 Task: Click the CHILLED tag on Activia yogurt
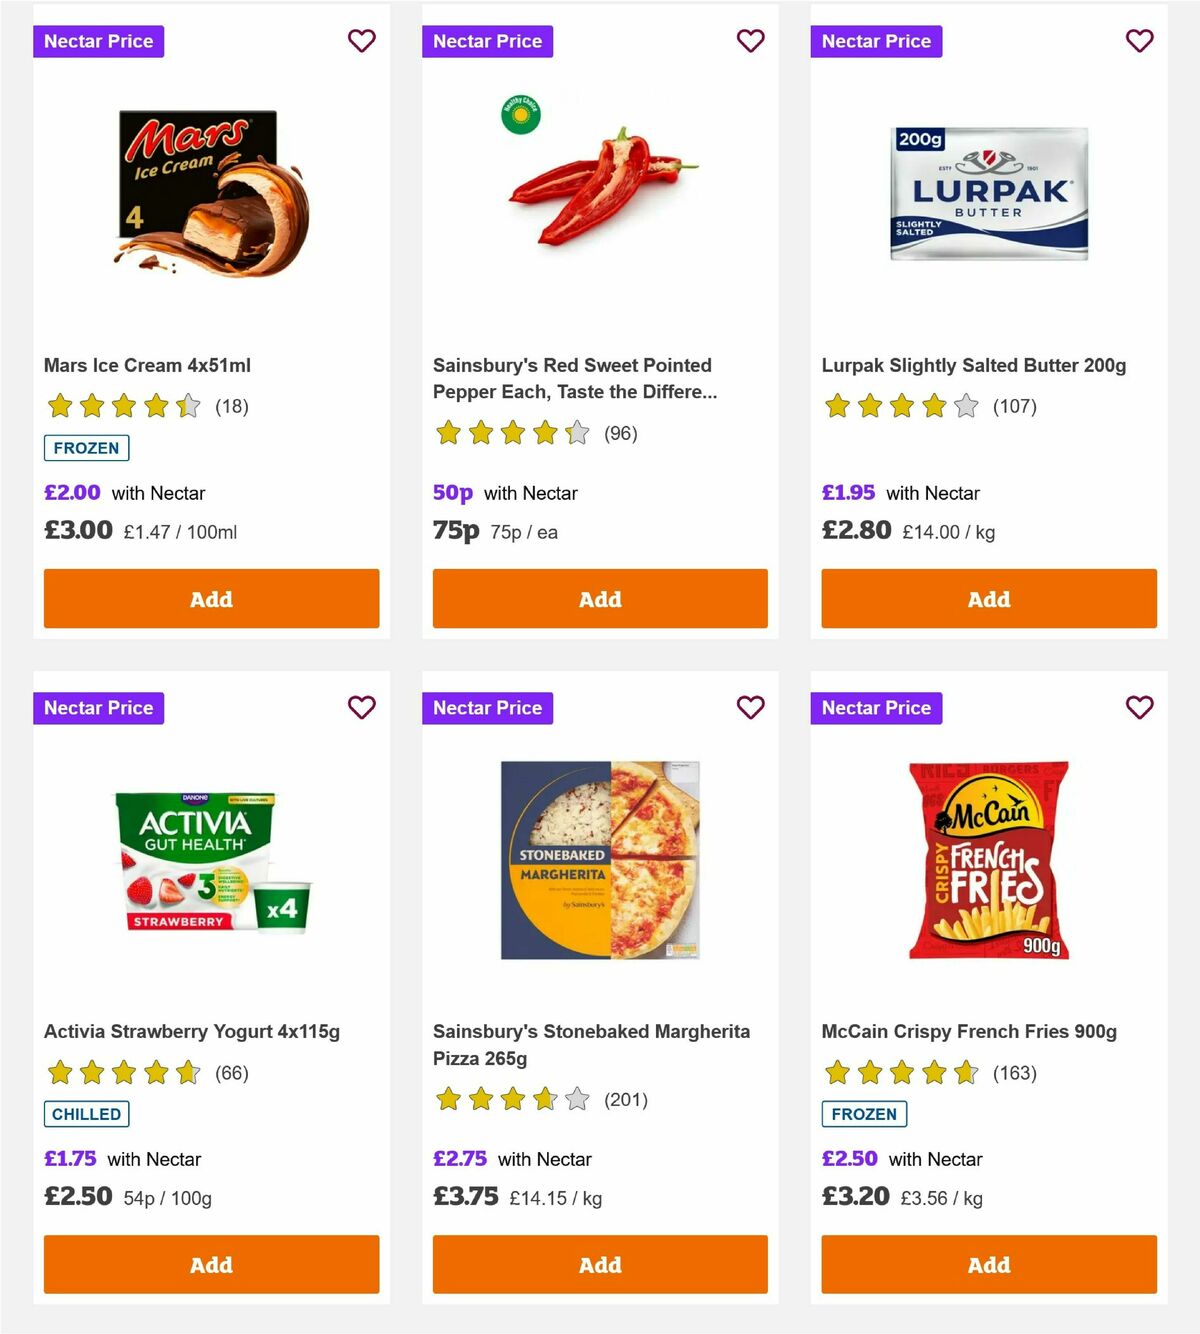(x=86, y=1113)
